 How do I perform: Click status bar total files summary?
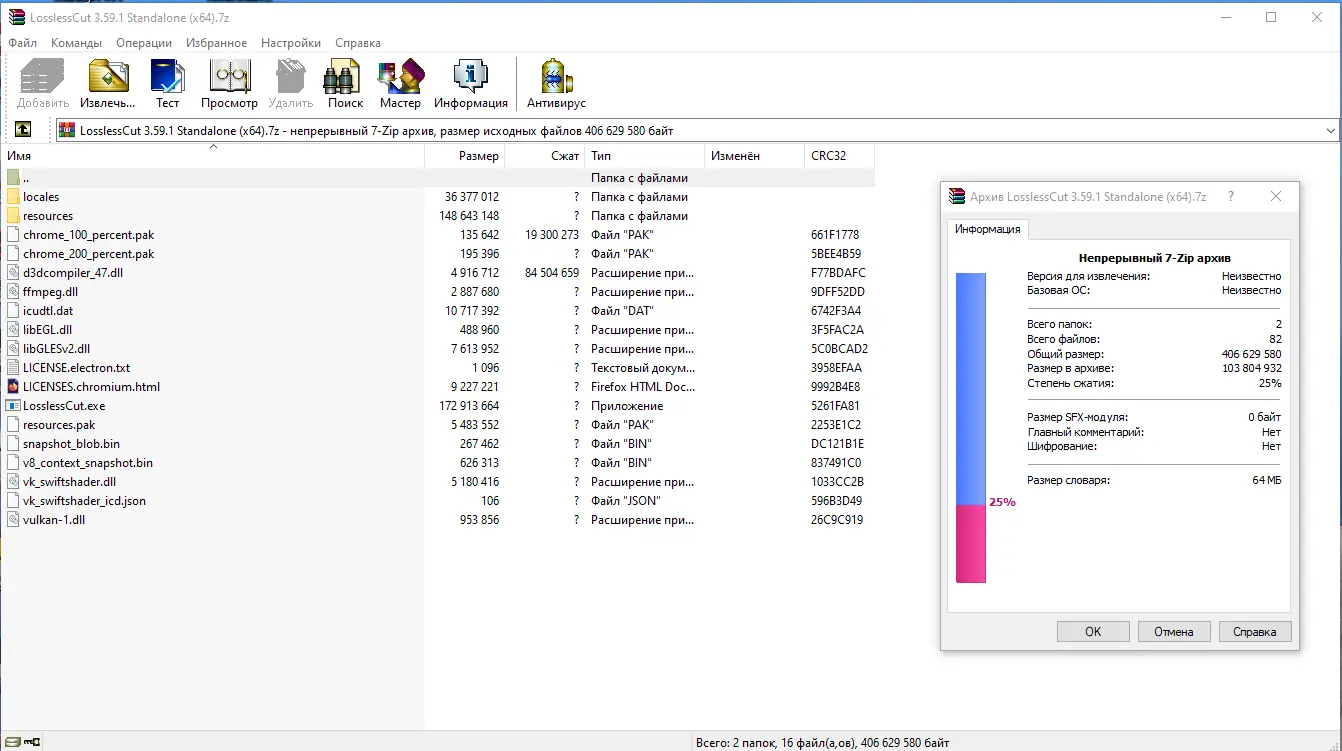[822, 742]
